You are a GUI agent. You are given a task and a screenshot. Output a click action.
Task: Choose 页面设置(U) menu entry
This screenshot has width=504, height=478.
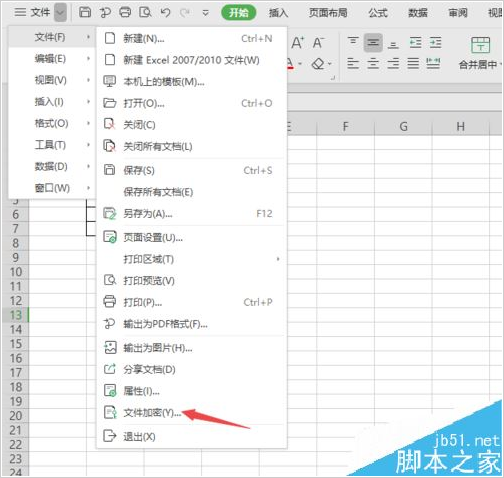coord(192,237)
